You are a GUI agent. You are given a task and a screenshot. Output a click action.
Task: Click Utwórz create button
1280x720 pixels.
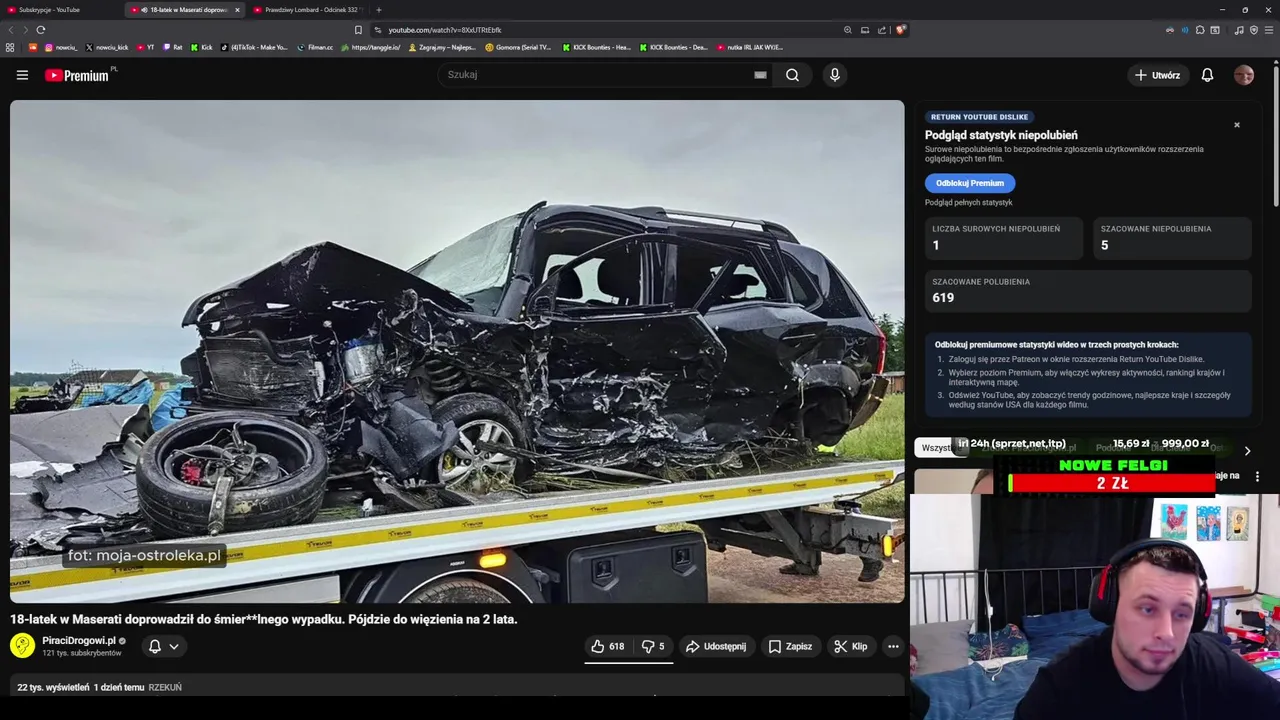[x=1157, y=75]
